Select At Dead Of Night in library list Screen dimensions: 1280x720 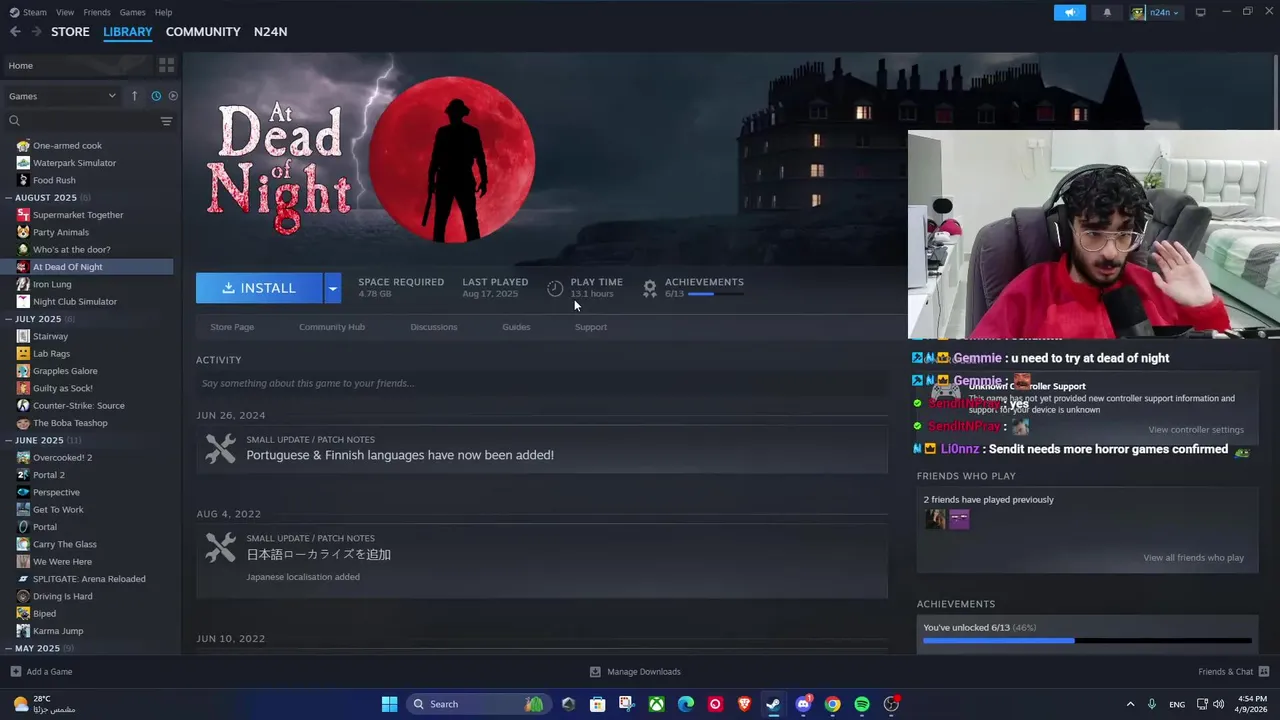tap(87, 267)
